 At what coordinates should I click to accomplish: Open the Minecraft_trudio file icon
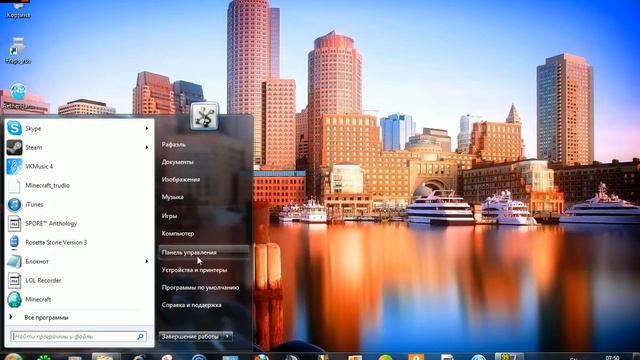coord(14,185)
